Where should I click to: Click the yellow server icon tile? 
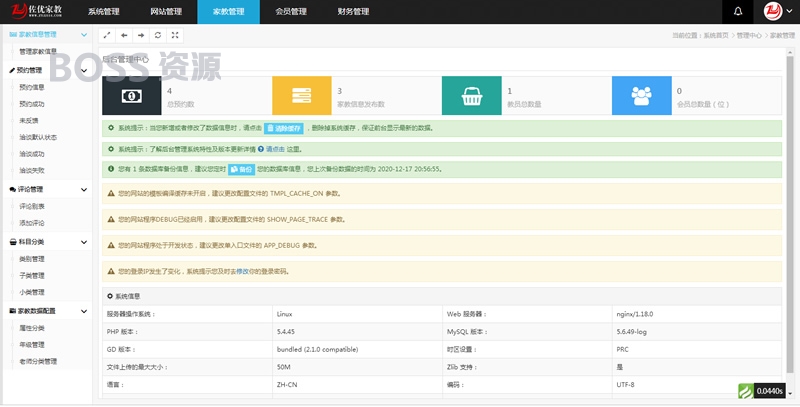click(302, 95)
